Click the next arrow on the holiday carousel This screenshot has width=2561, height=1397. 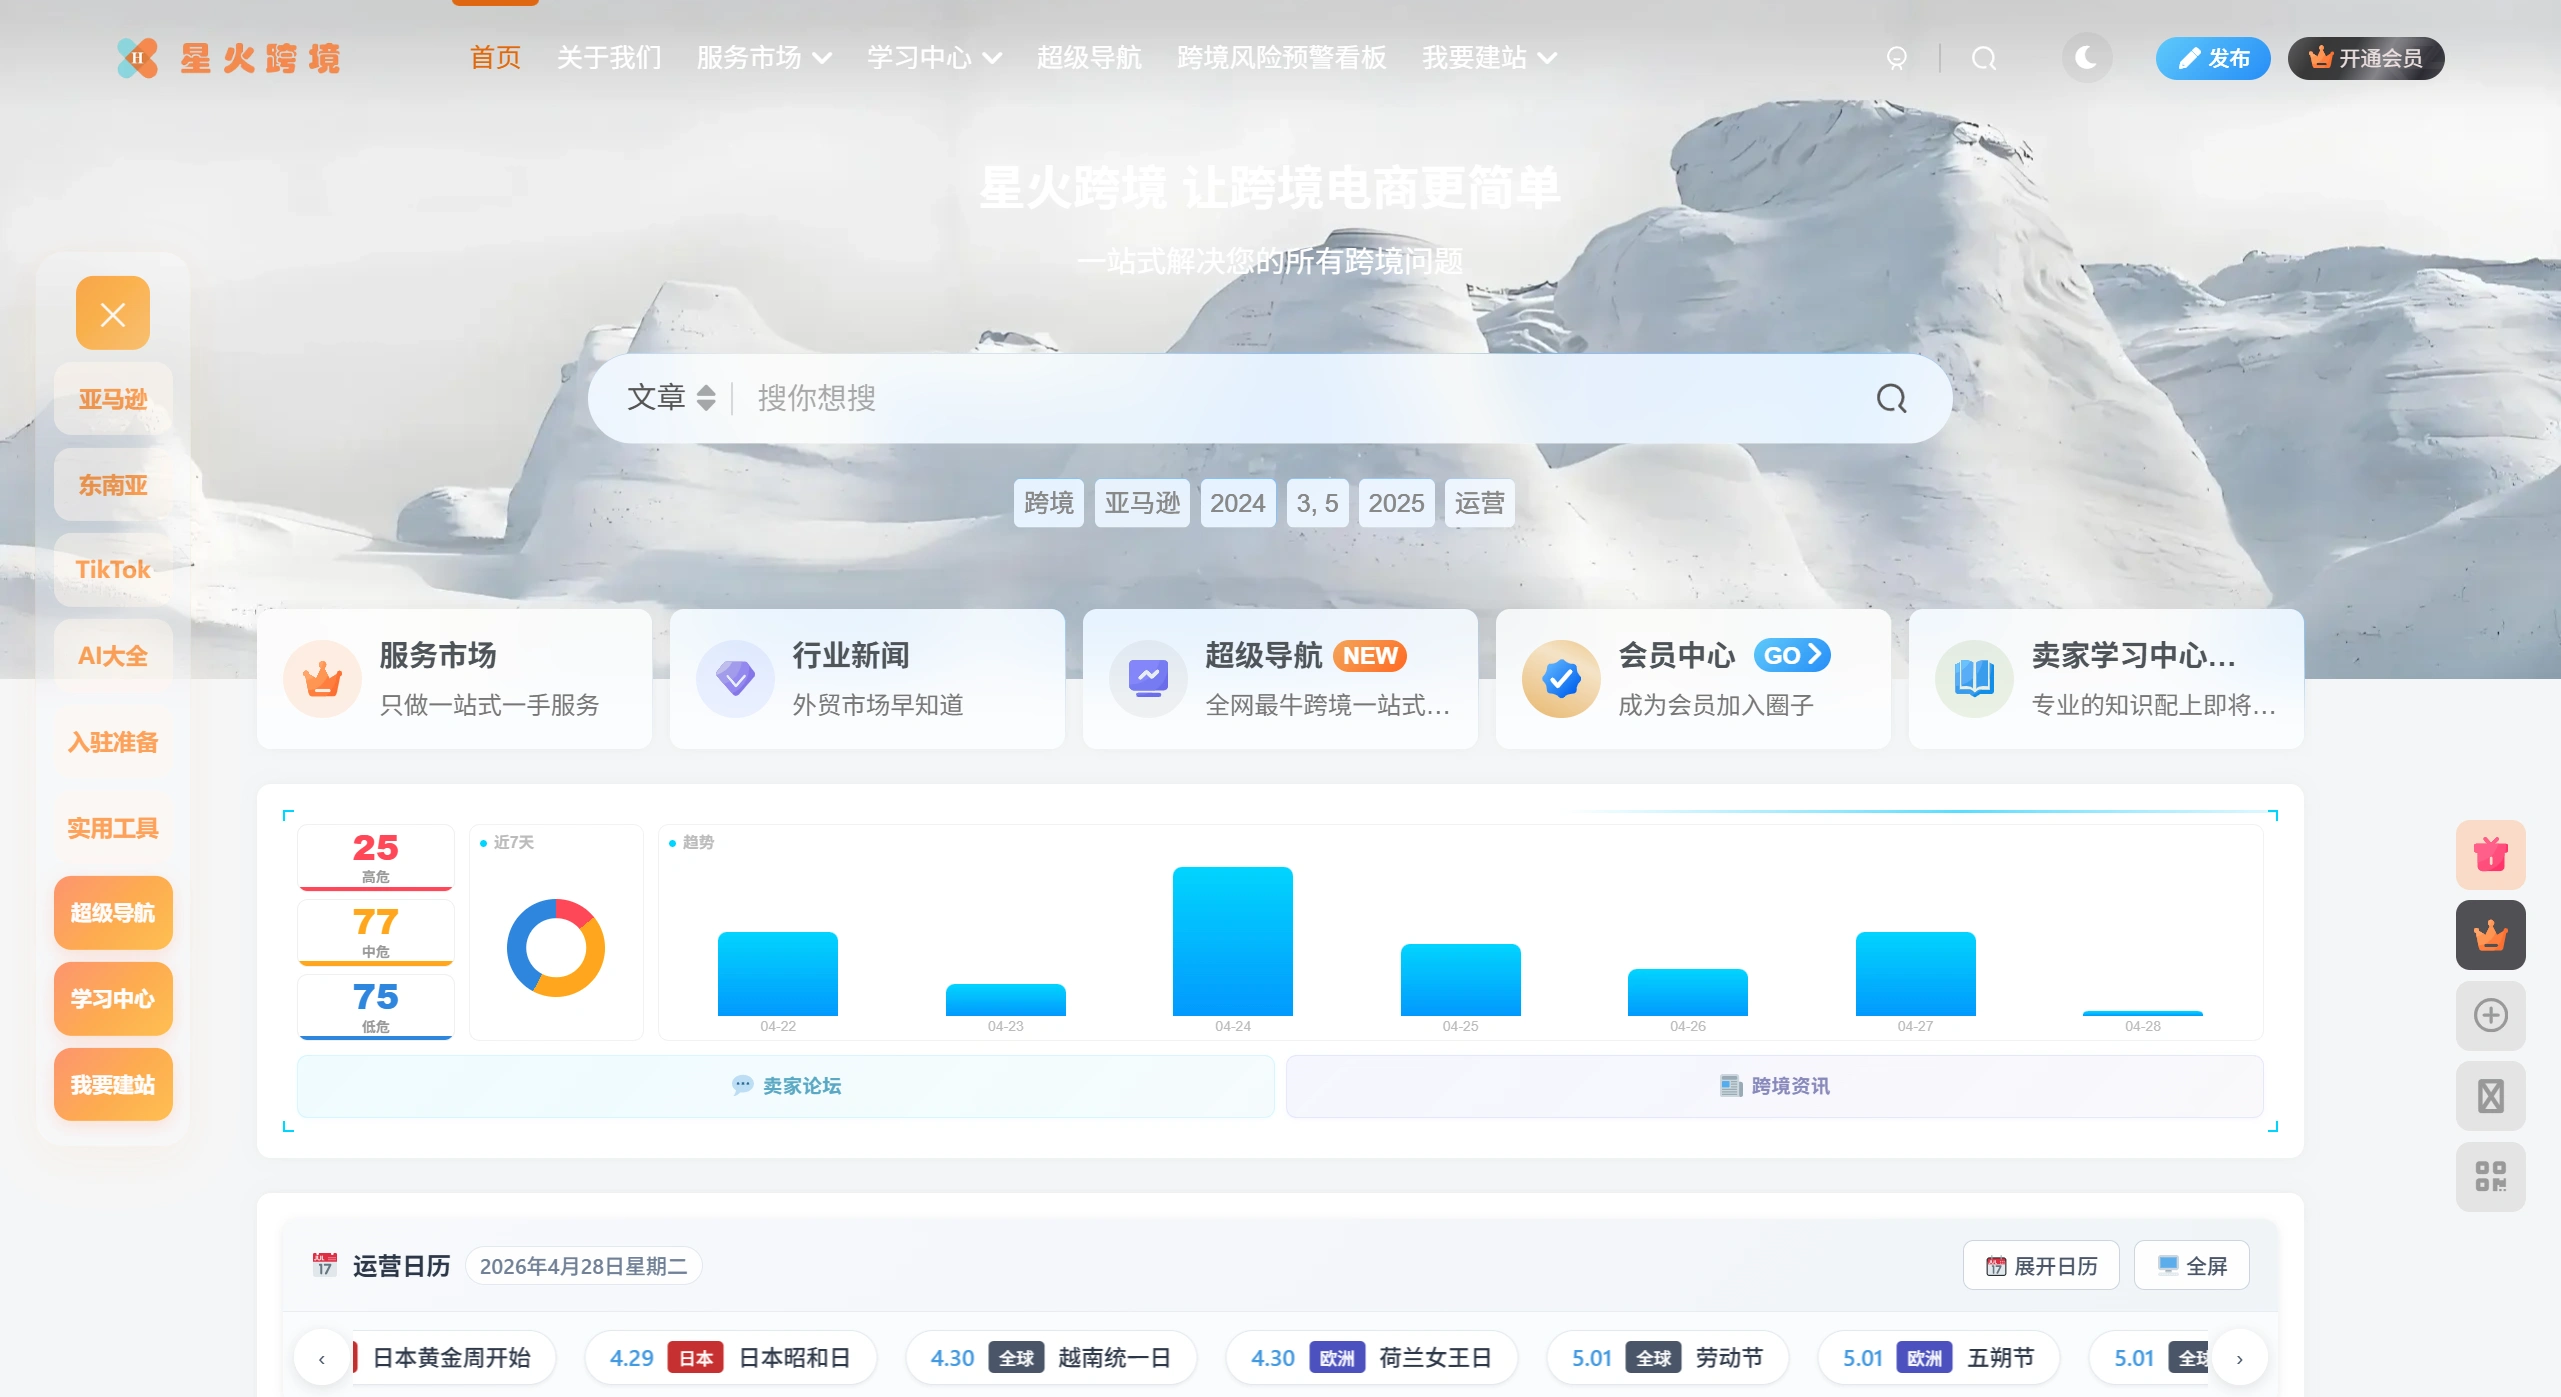2240,1358
